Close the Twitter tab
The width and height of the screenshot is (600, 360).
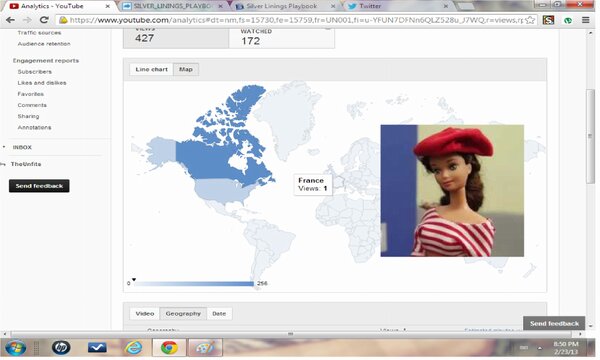[x=445, y=6]
